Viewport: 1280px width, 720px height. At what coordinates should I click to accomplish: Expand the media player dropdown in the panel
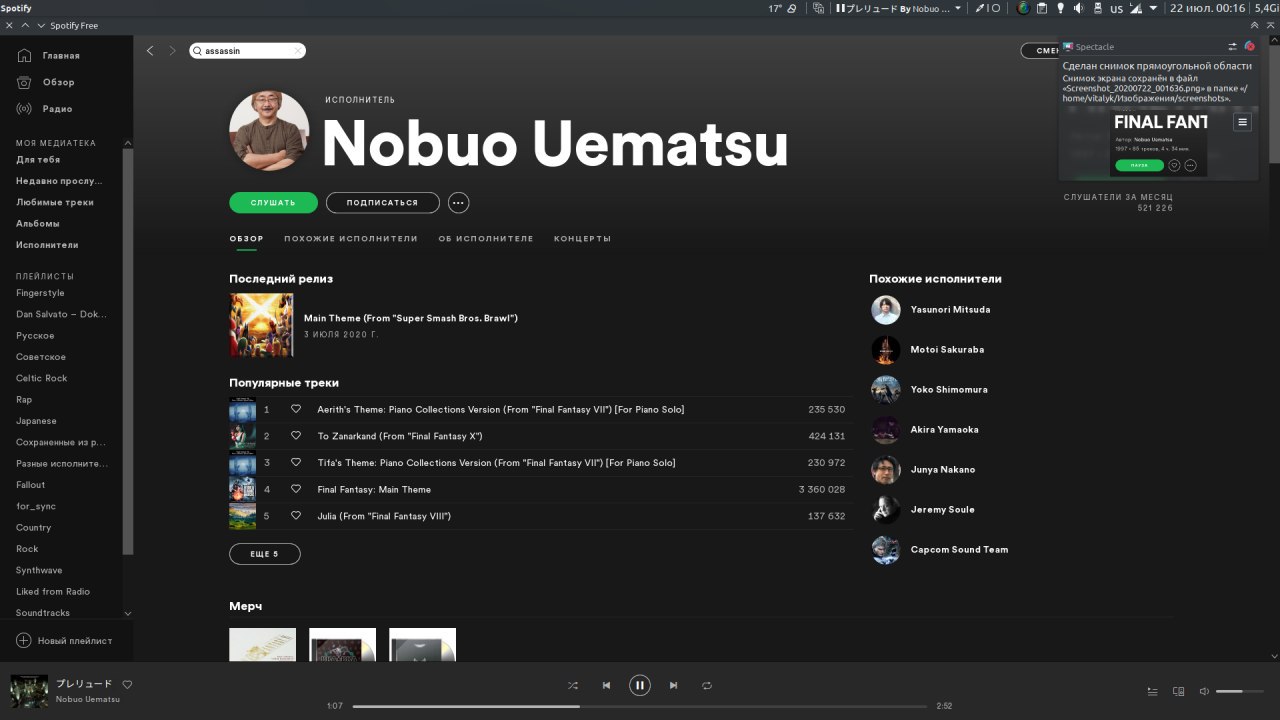point(958,8)
